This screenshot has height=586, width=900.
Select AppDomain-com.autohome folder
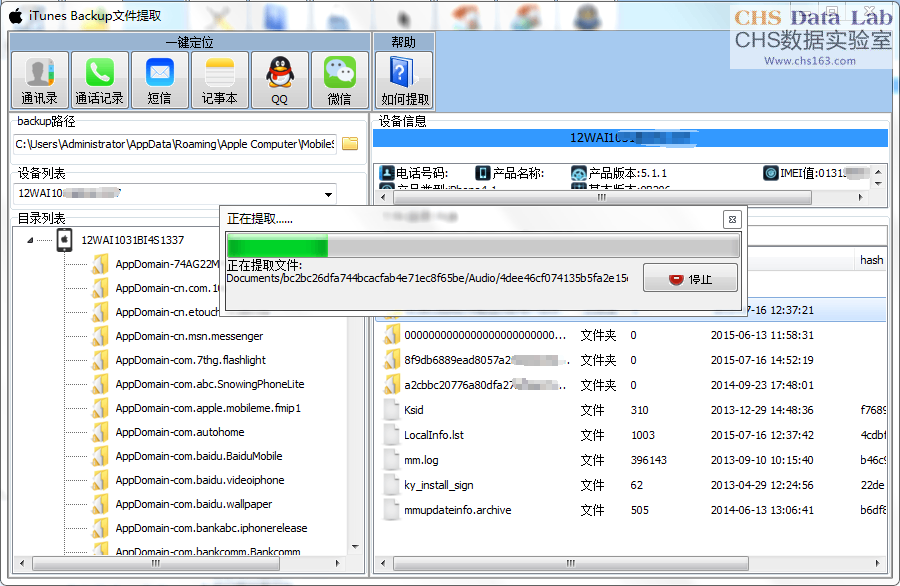(x=180, y=432)
